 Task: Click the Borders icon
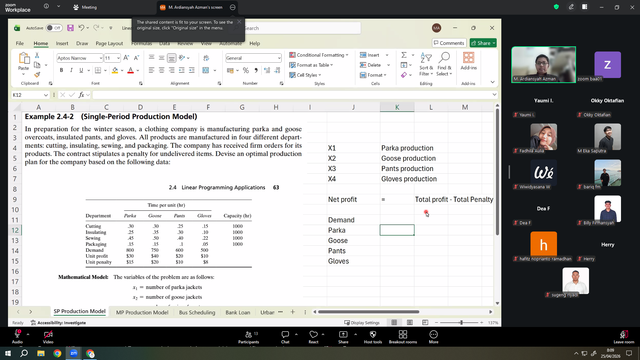pos(98,70)
